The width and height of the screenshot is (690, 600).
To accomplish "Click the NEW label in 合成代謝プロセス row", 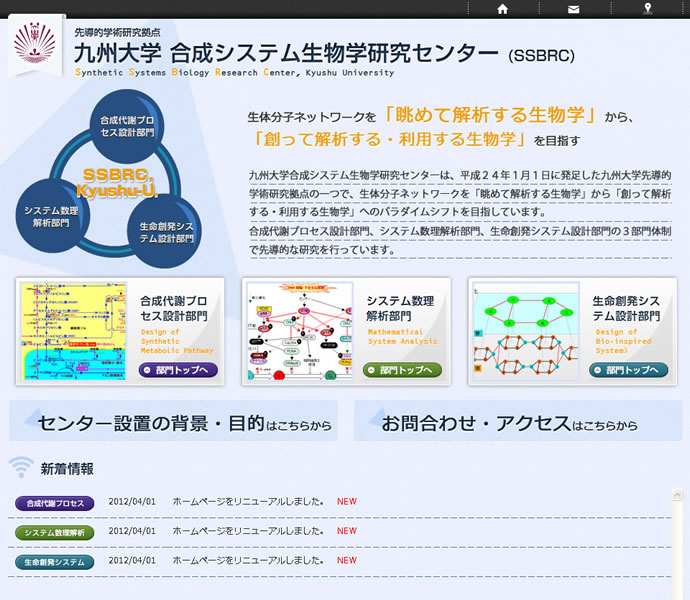I will tap(347, 501).
